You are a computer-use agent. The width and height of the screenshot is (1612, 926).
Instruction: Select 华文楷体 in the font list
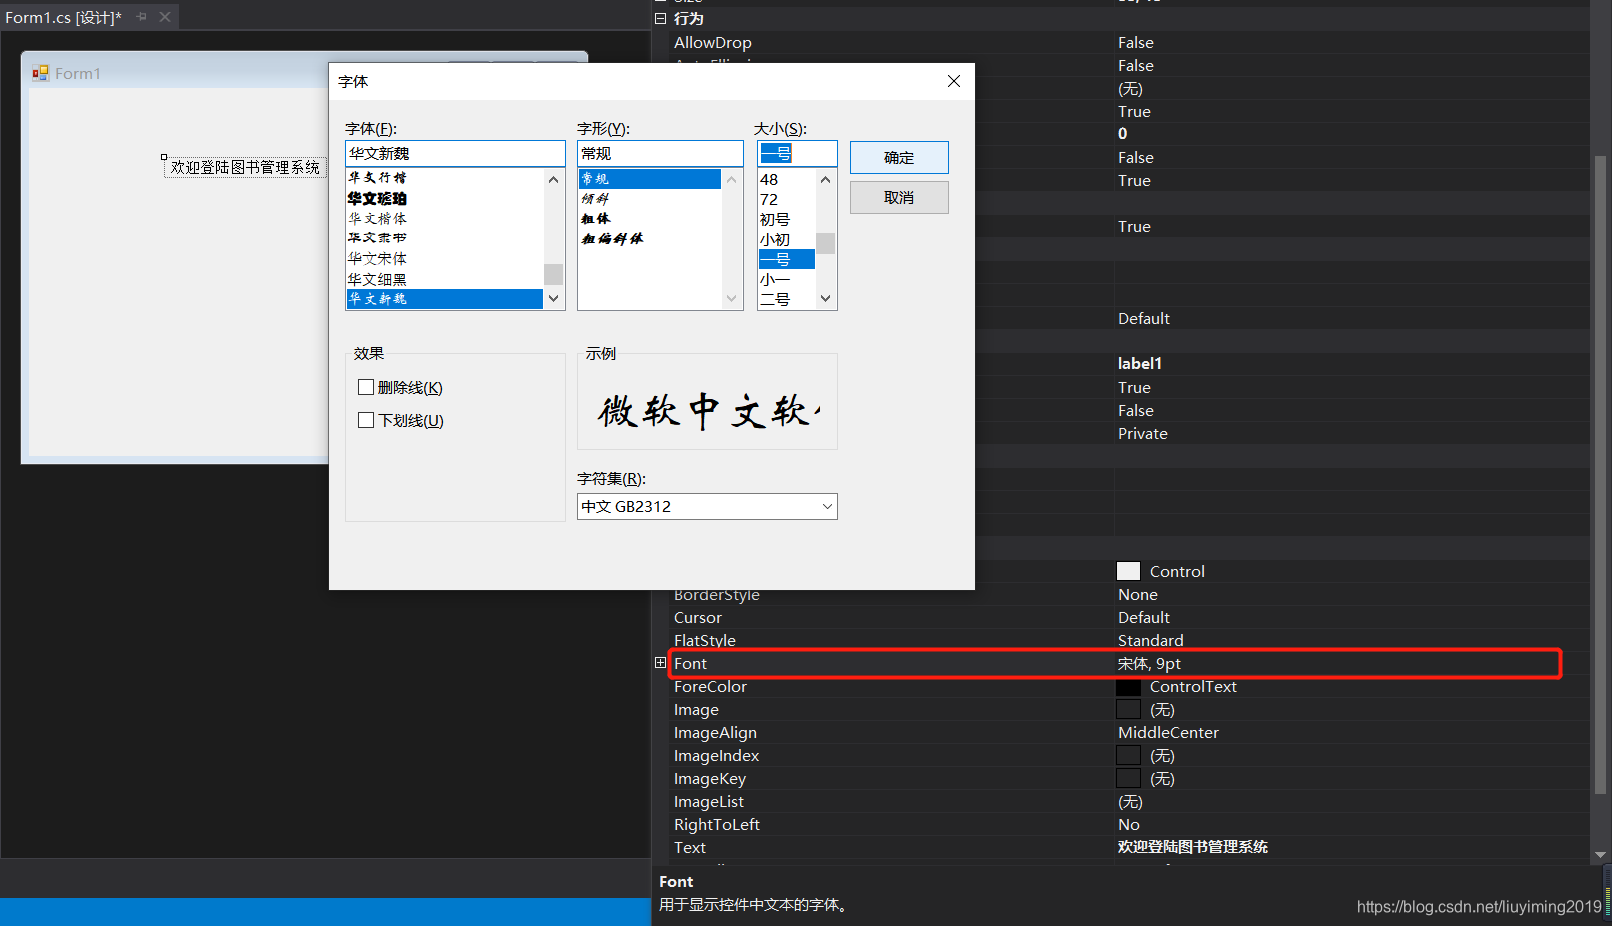pyautogui.click(x=445, y=218)
